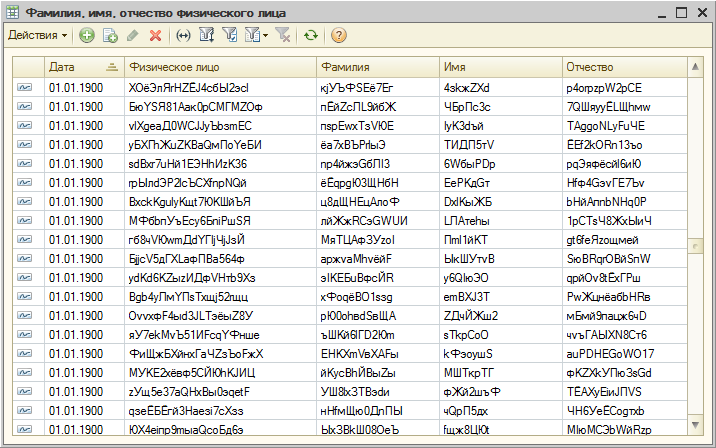Select cell уБХПhЖuZКВаQмПоYеБИ
716x448 pixels.
pos(220,145)
